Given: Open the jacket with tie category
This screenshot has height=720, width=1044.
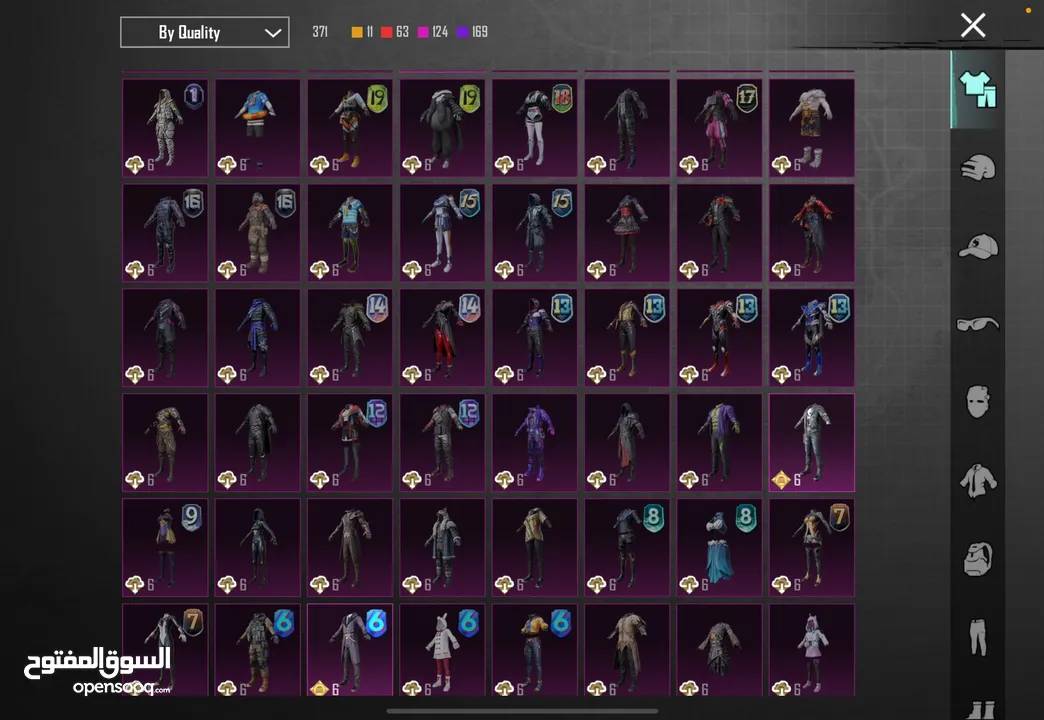Looking at the screenshot, I should pos(977,480).
